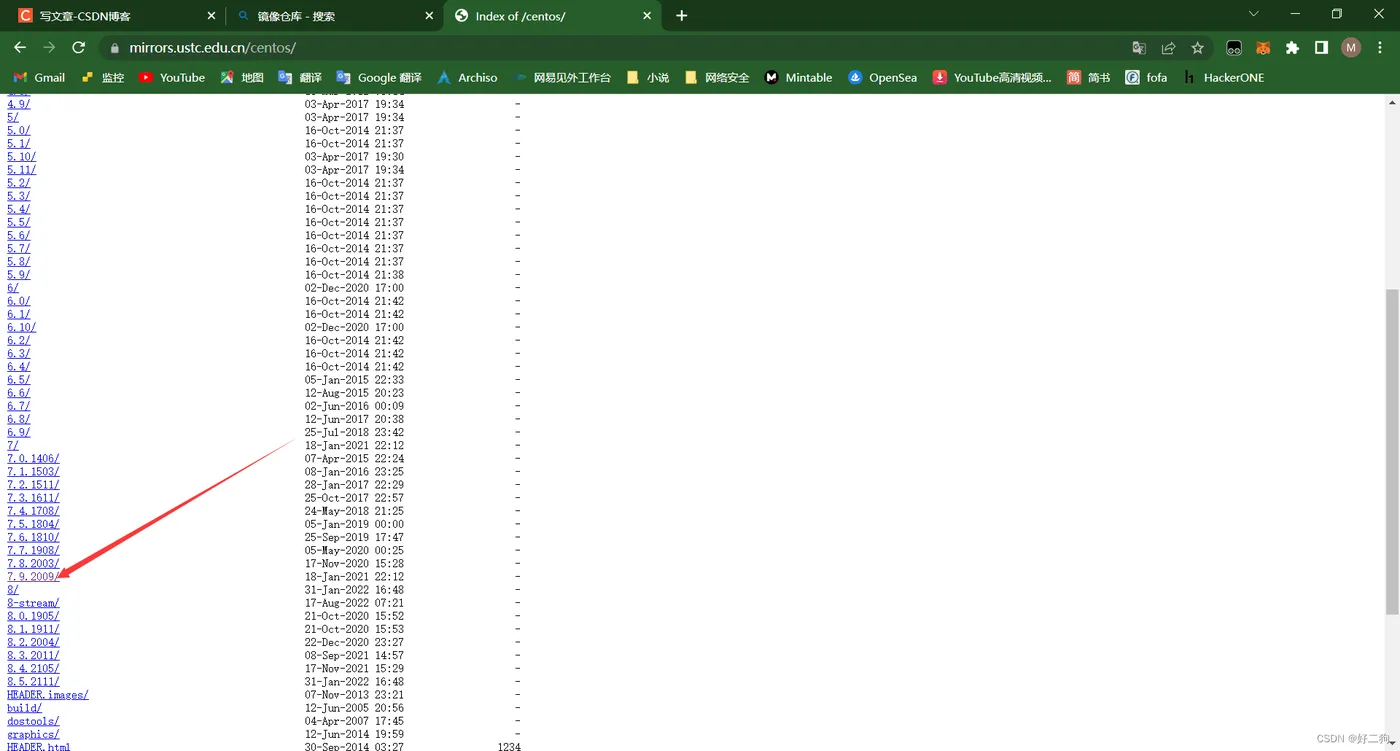Open the Google Translate page icon in address bar
1400x751 pixels.
(1139, 47)
